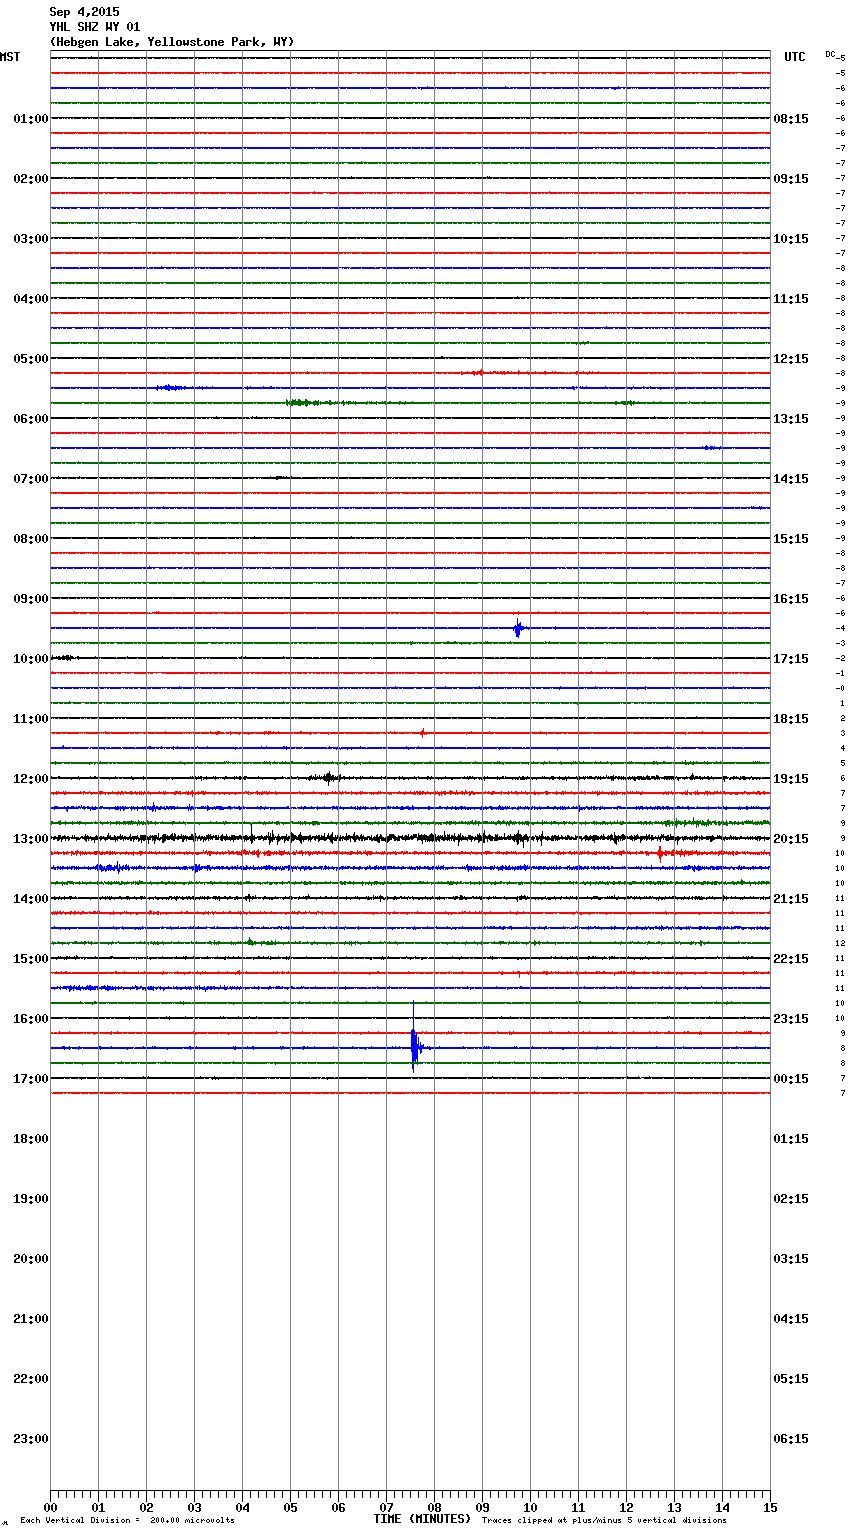
Task: Click minute '03' on the bottom time axis
Action: tap(194, 1507)
